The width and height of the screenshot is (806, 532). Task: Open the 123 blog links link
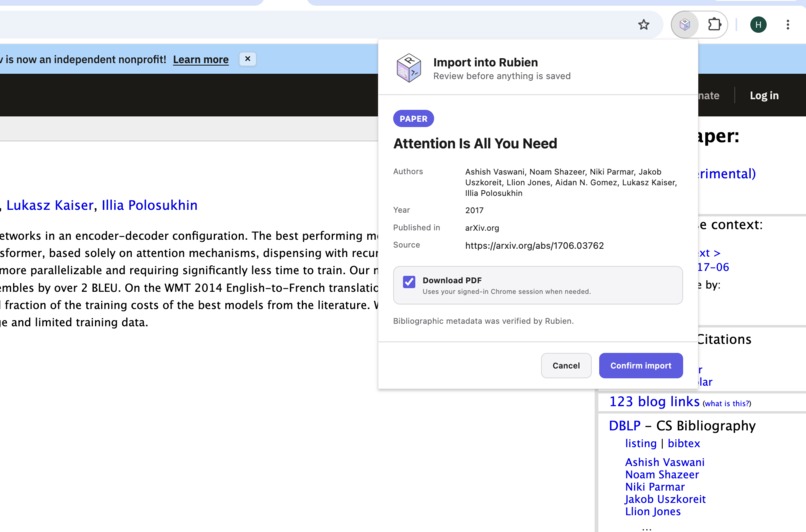[x=654, y=401]
